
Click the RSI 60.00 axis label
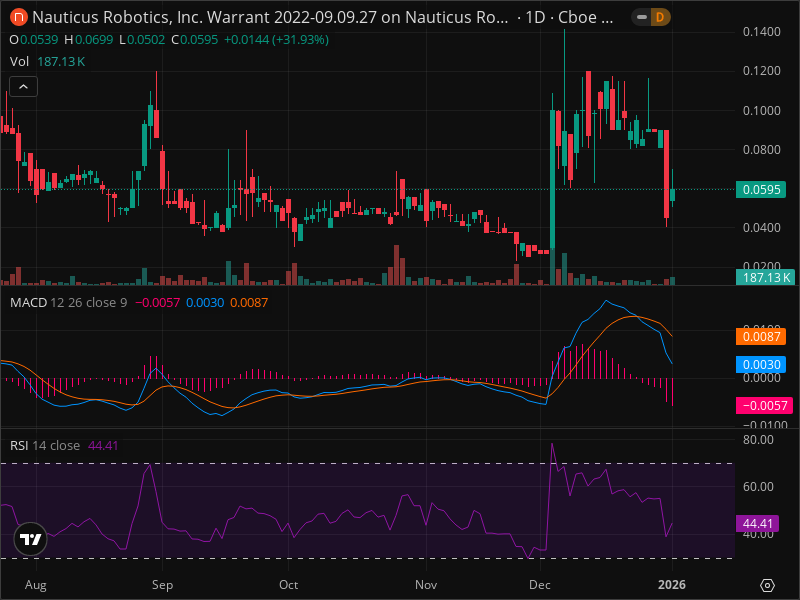click(x=758, y=487)
